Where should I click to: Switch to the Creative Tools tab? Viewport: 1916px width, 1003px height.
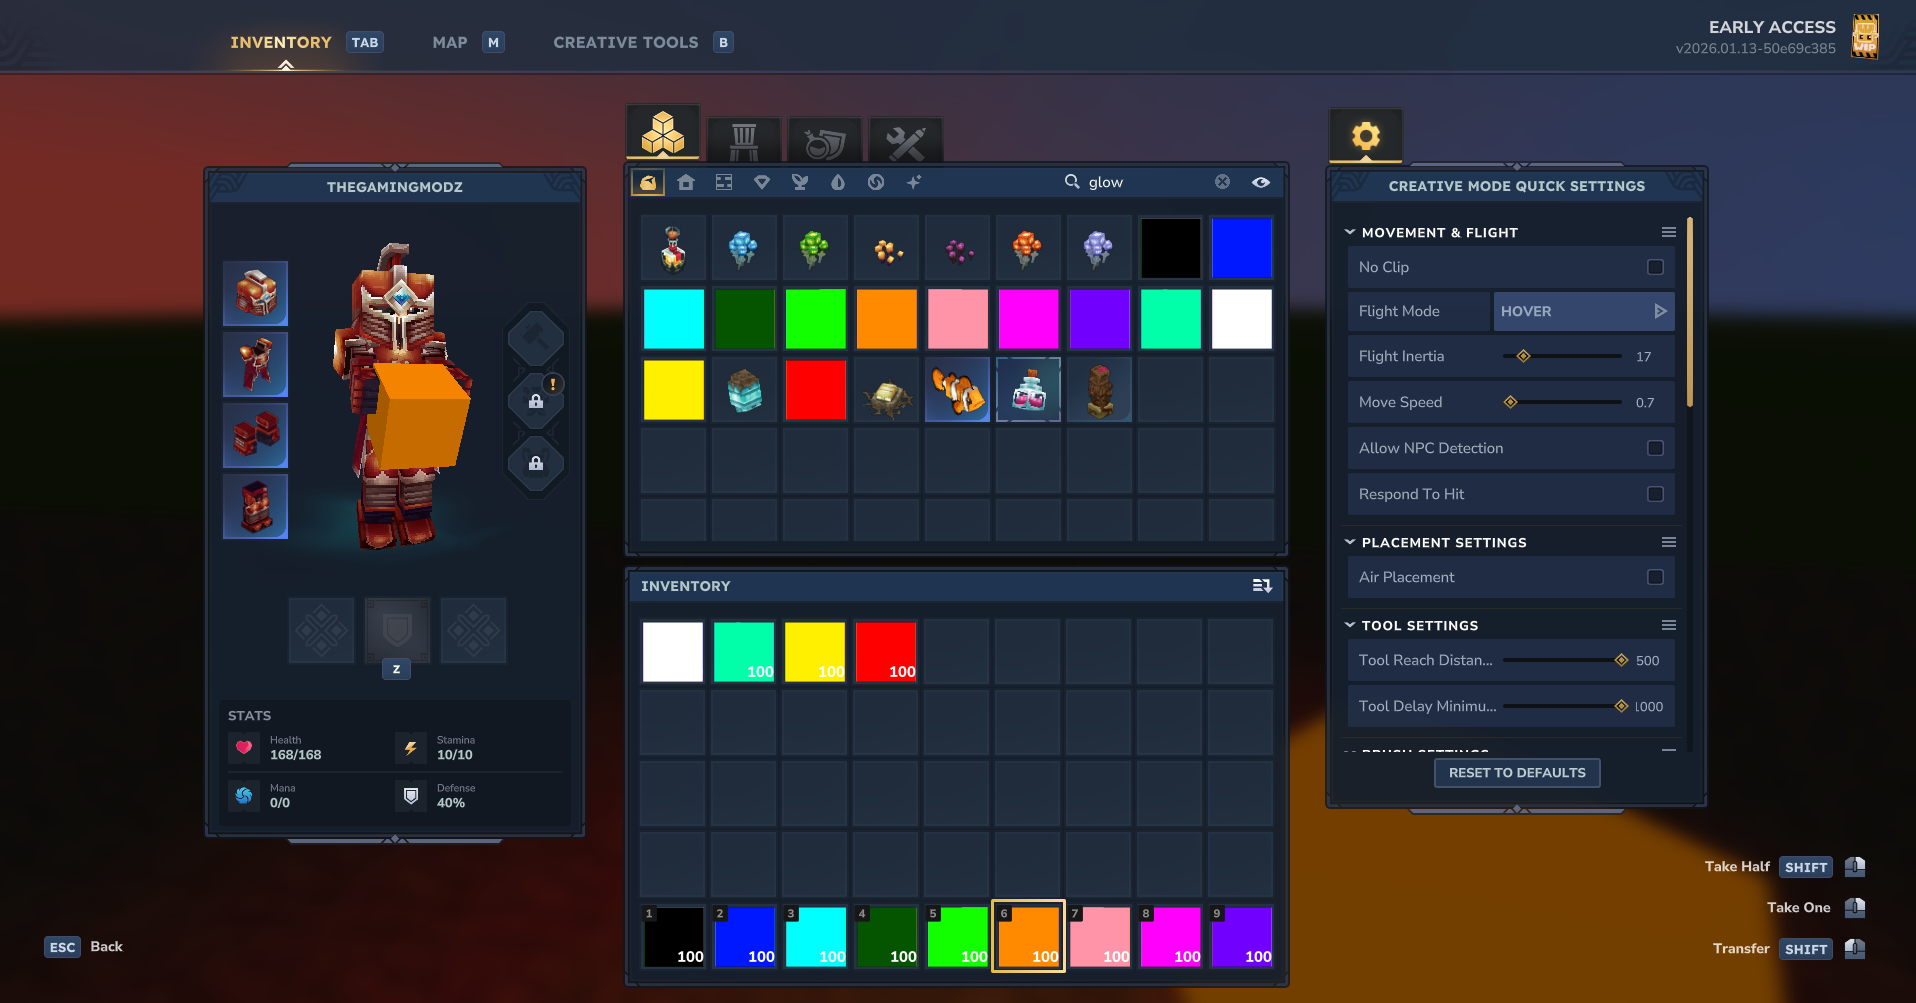pyautogui.click(x=626, y=42)
